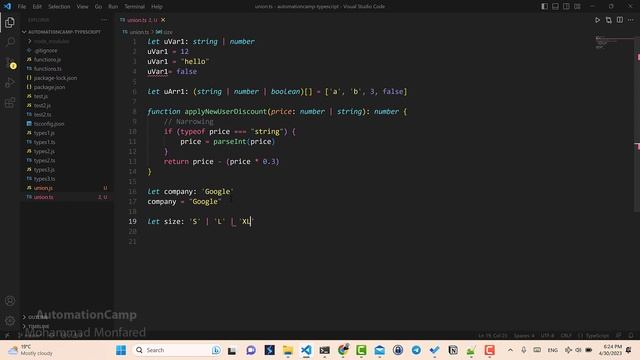Open editor More Actions ellipsis
Image resolution: width=640 pixels, height=360 pixels.
tap(631, 20)
